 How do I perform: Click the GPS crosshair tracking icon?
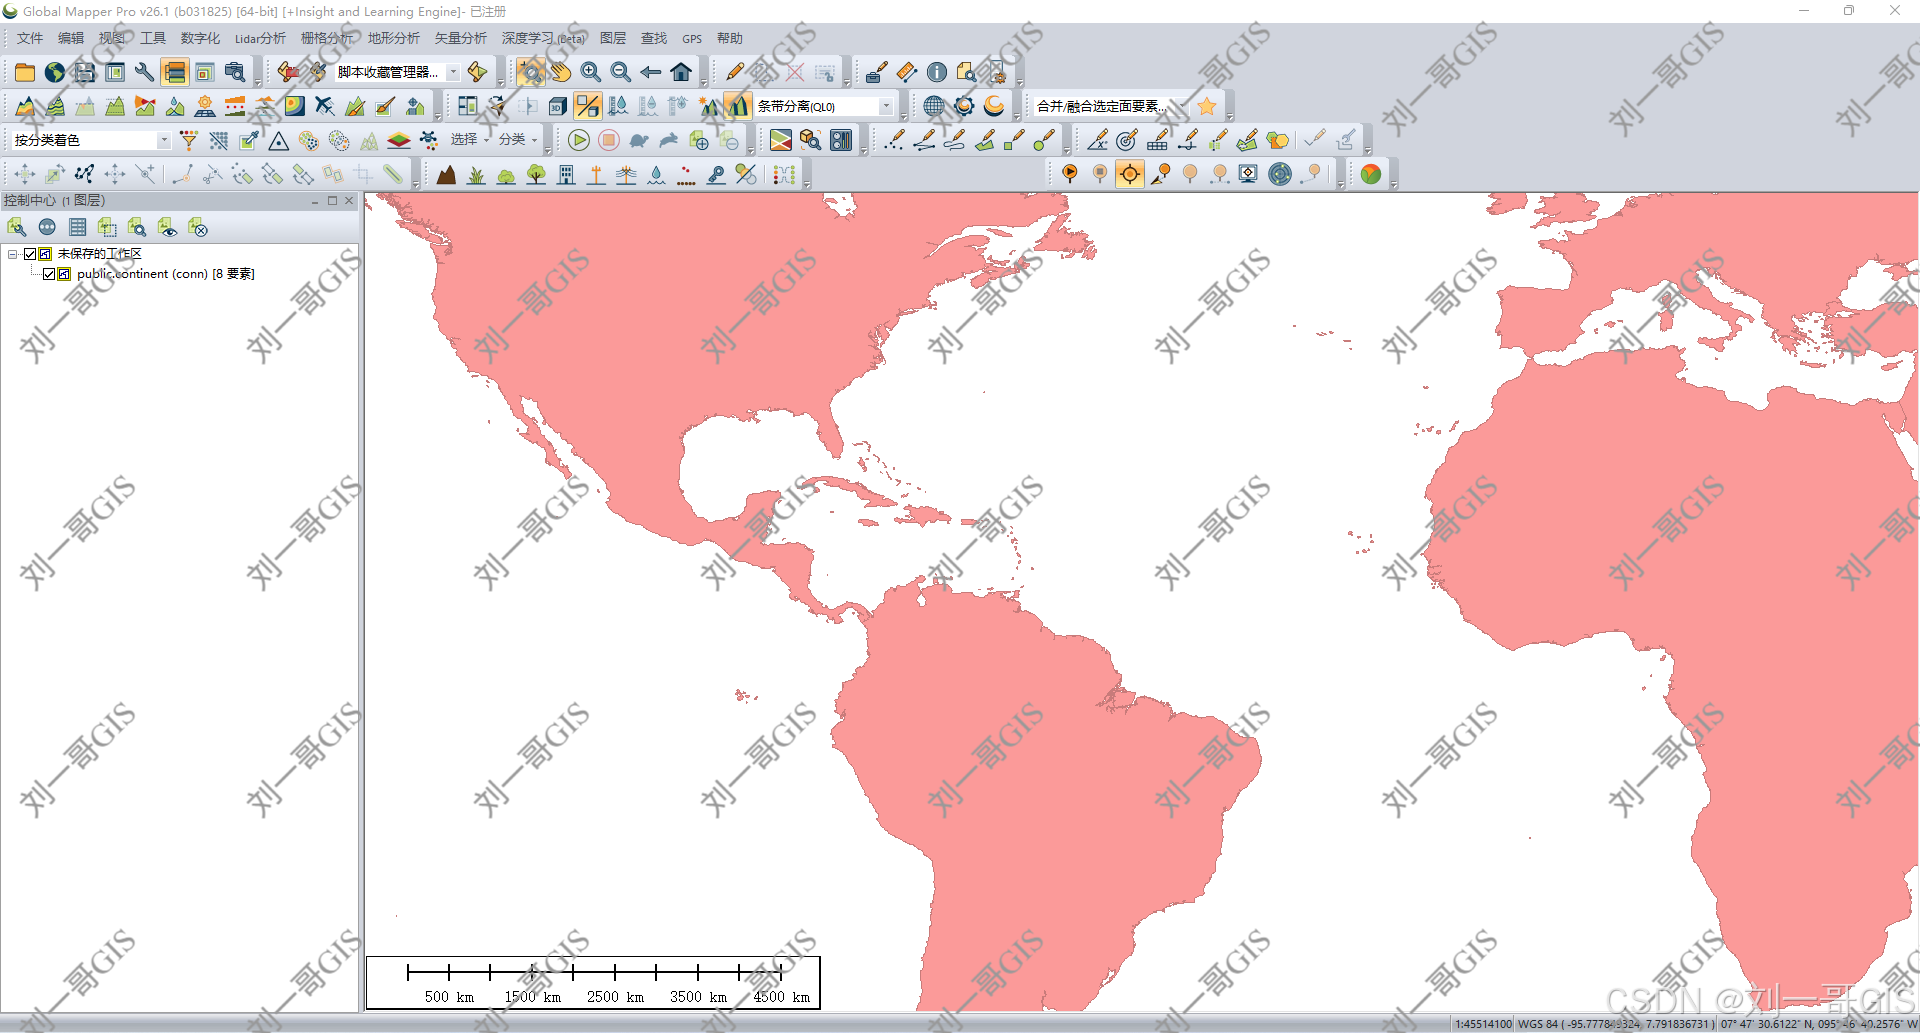[x=1130, y=174]
